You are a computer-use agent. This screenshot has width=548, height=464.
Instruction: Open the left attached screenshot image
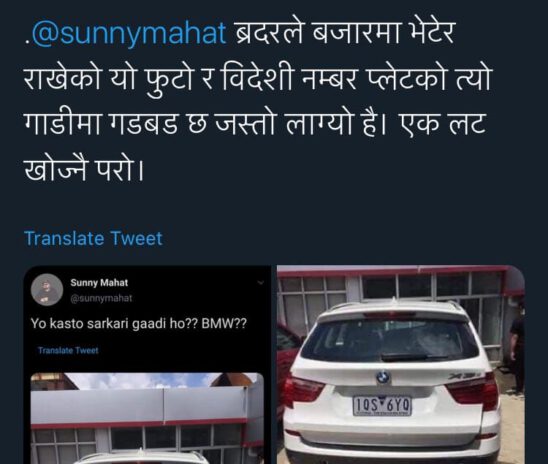147,365
